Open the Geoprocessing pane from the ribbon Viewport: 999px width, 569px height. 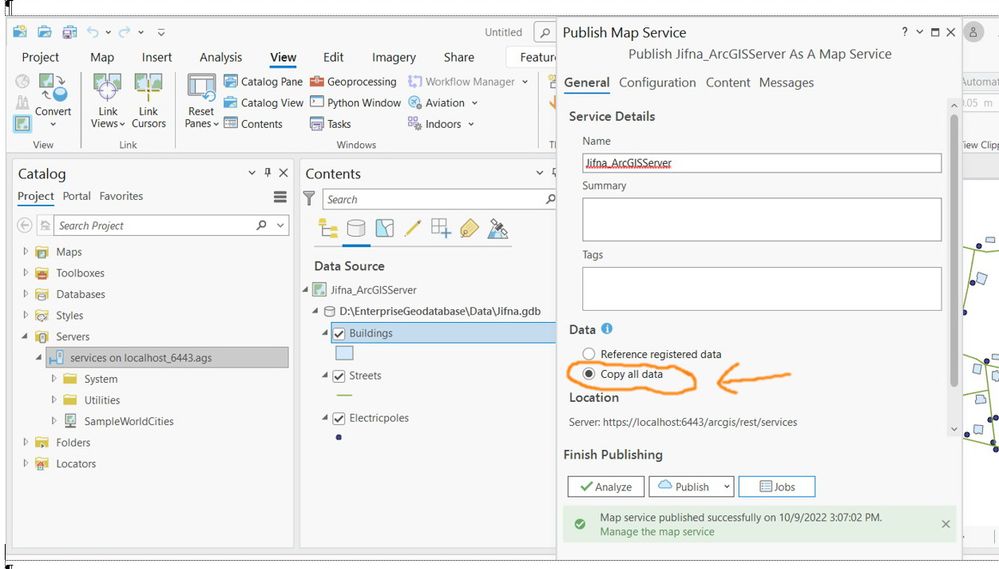pyautogui.click(x=353, y=82)
